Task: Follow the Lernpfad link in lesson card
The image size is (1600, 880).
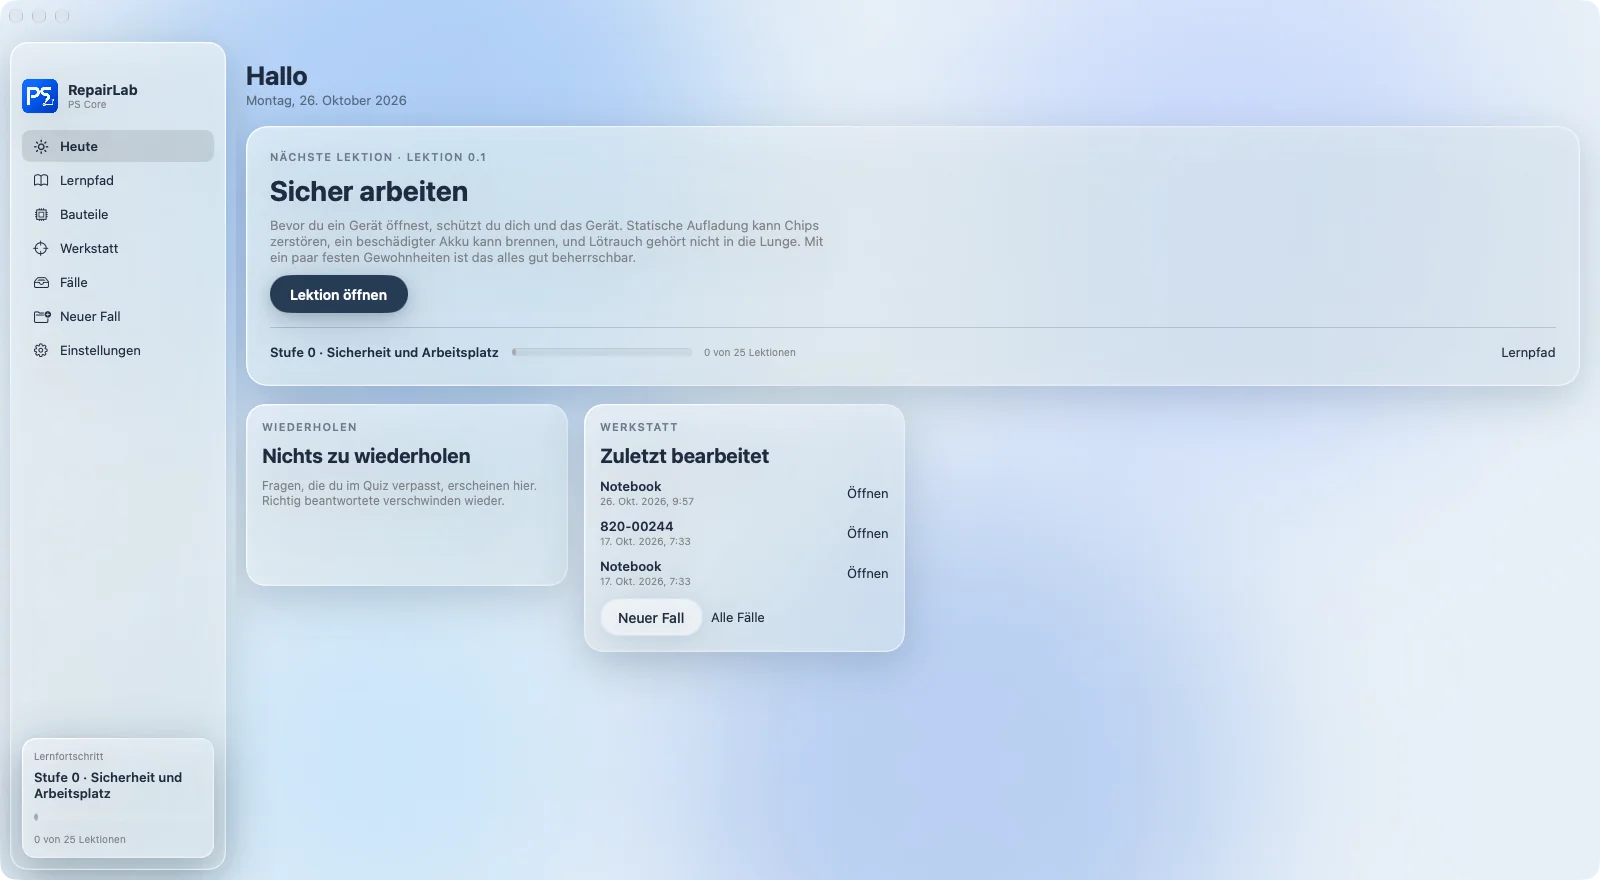Action: pos(1527,352)
